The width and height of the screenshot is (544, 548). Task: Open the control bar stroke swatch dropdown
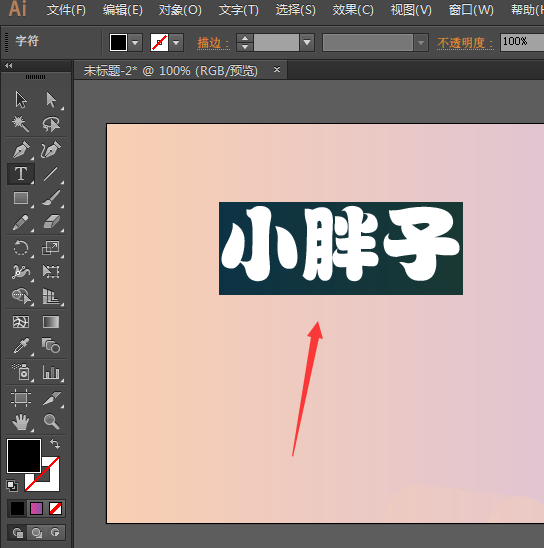click(x=176, y=43)
